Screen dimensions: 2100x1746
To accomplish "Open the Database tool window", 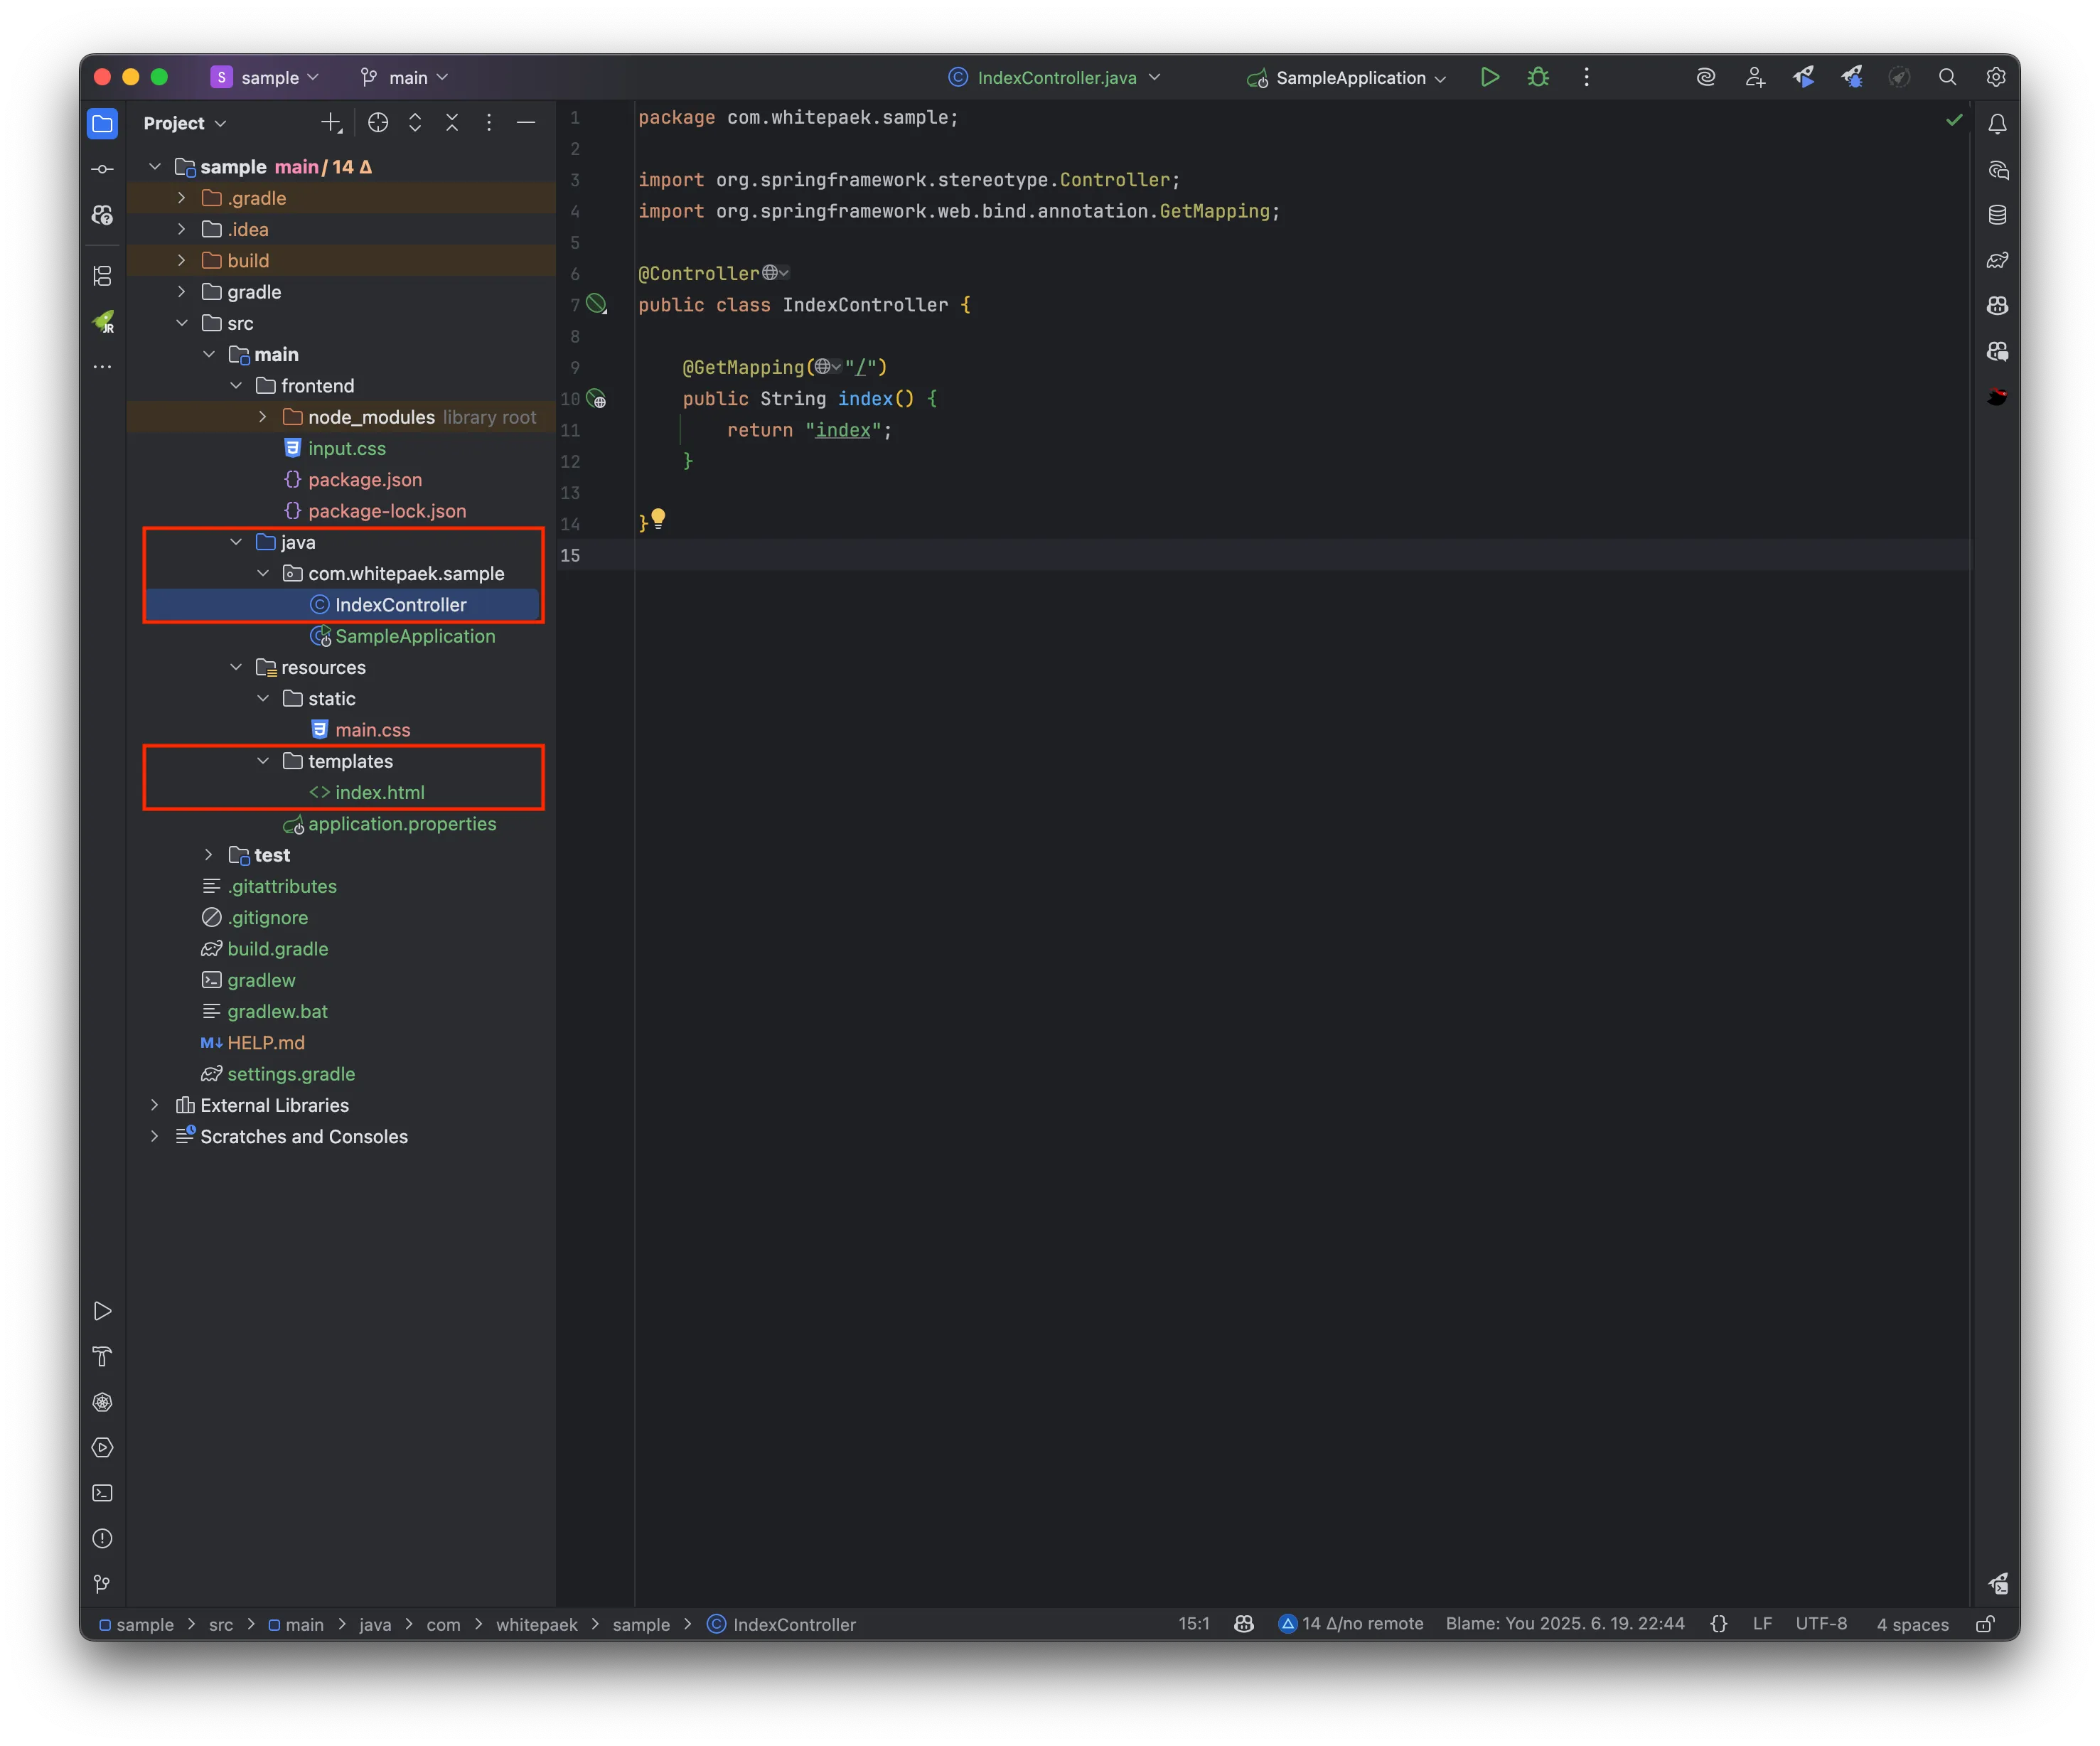I will point(1997,215).
